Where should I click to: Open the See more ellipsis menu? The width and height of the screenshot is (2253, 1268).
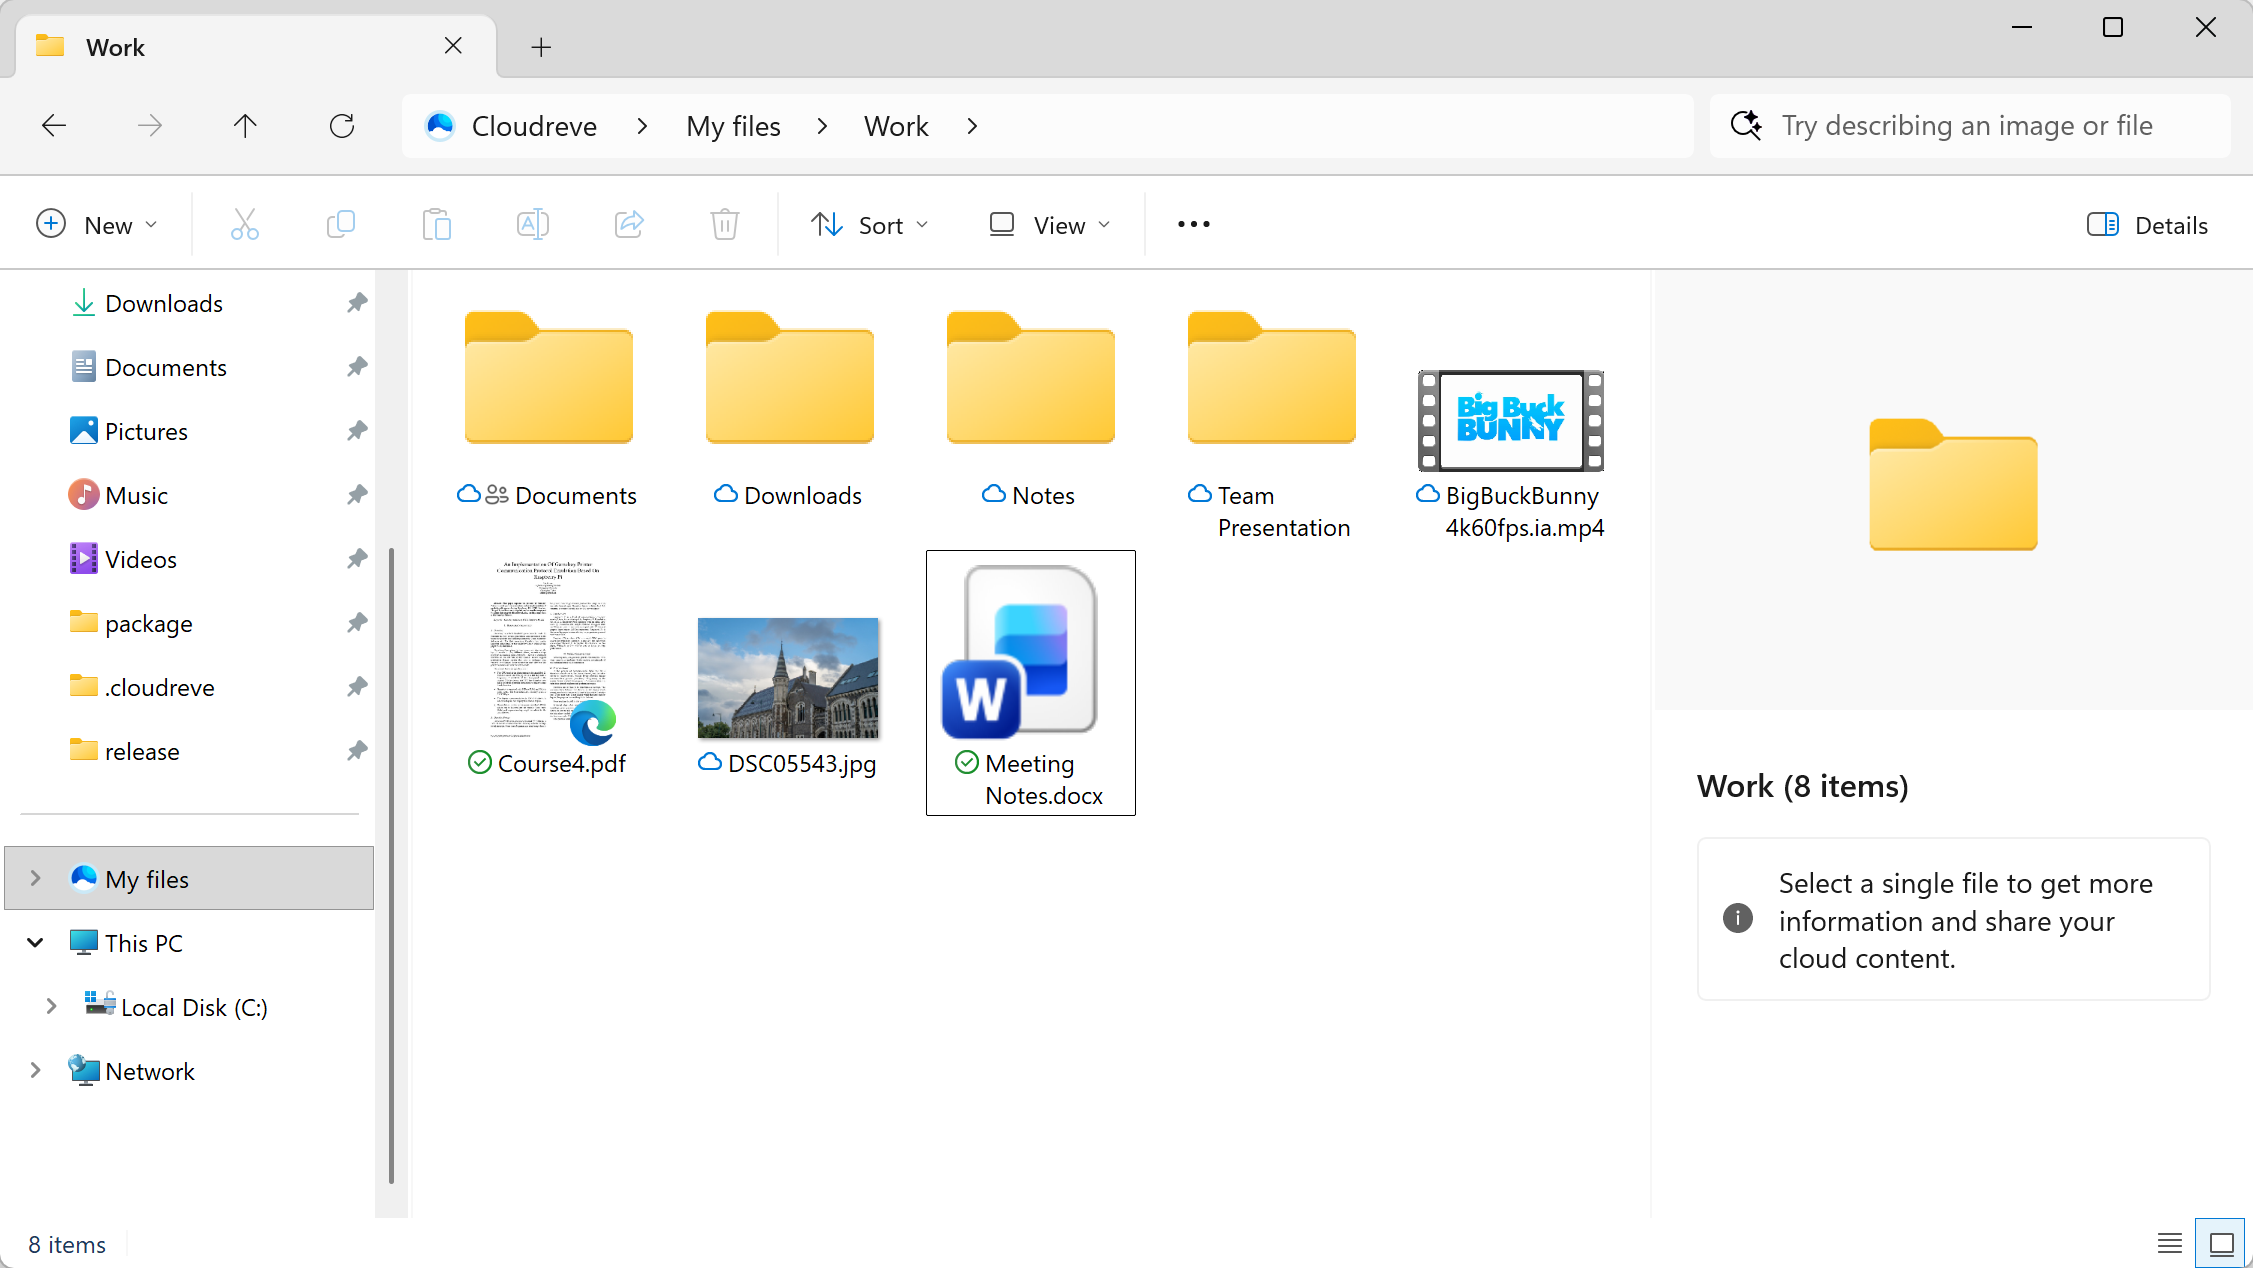pyautogui.click(x=1193, y=224)
